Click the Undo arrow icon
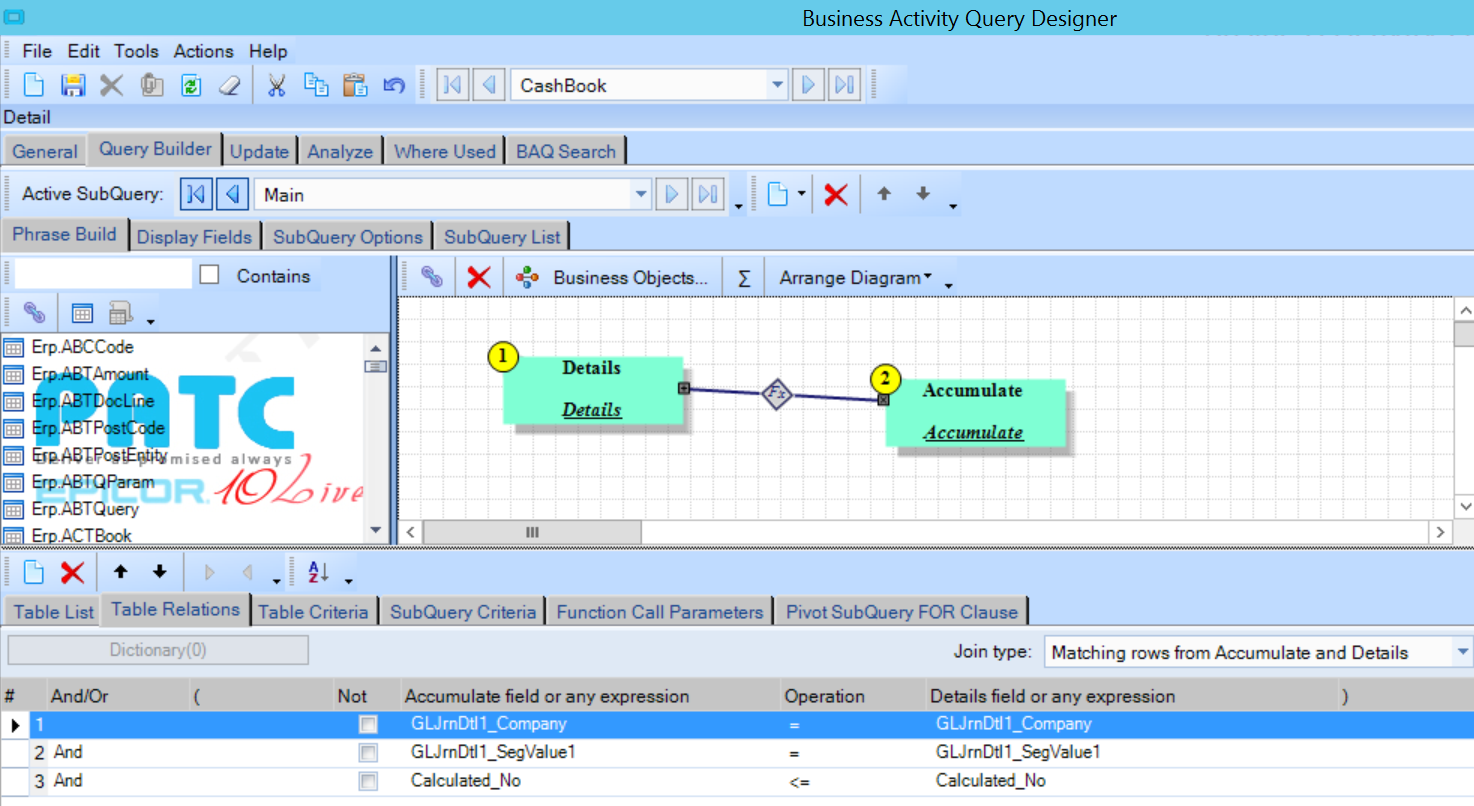The image size is (1474, 806). pos(394,85)
